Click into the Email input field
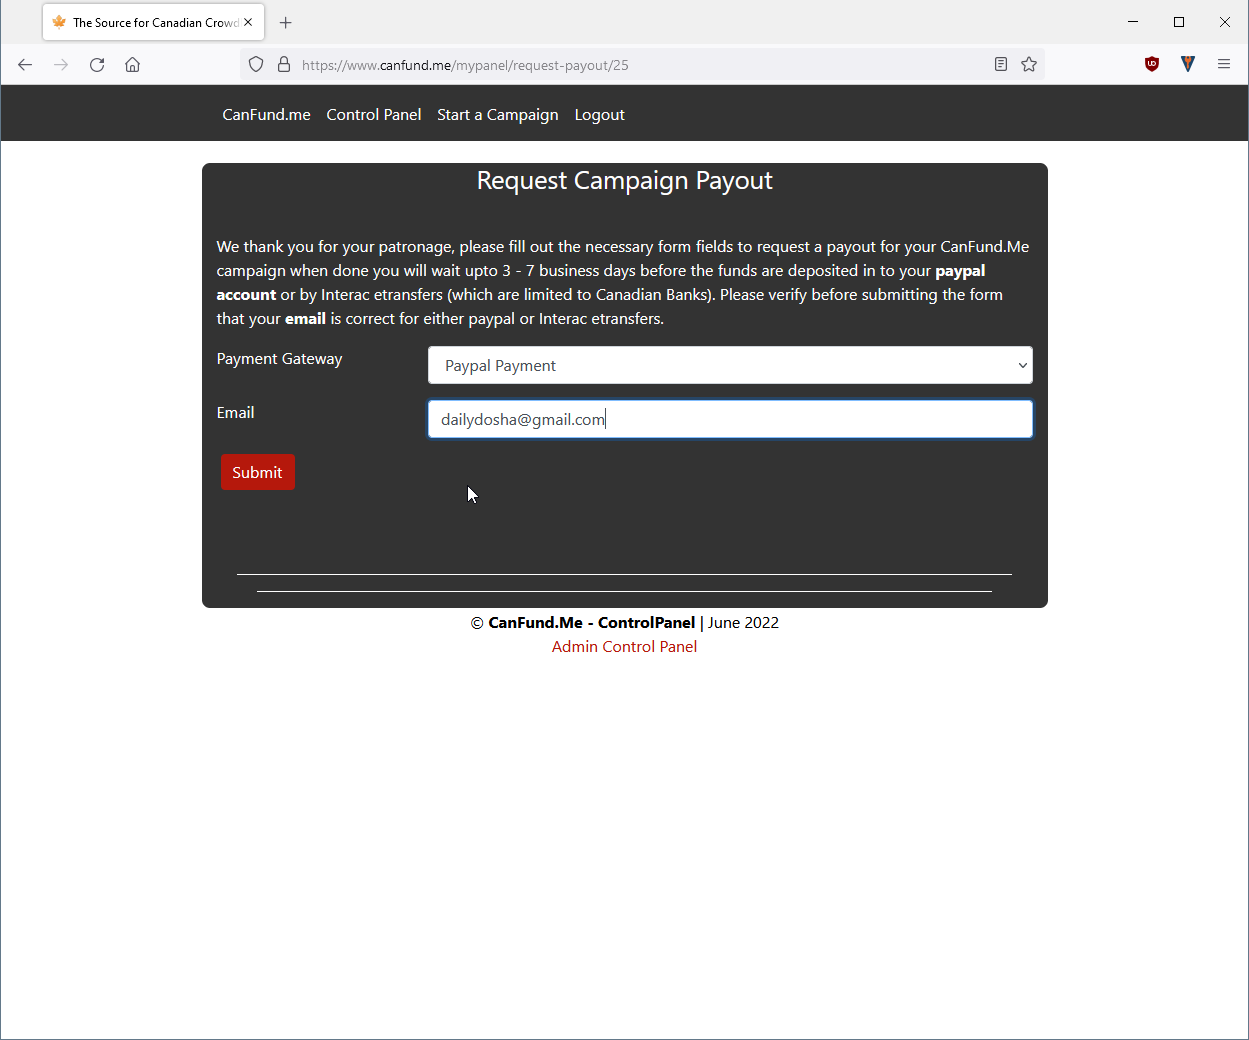 pyautogui.click(x=730, y=419)
